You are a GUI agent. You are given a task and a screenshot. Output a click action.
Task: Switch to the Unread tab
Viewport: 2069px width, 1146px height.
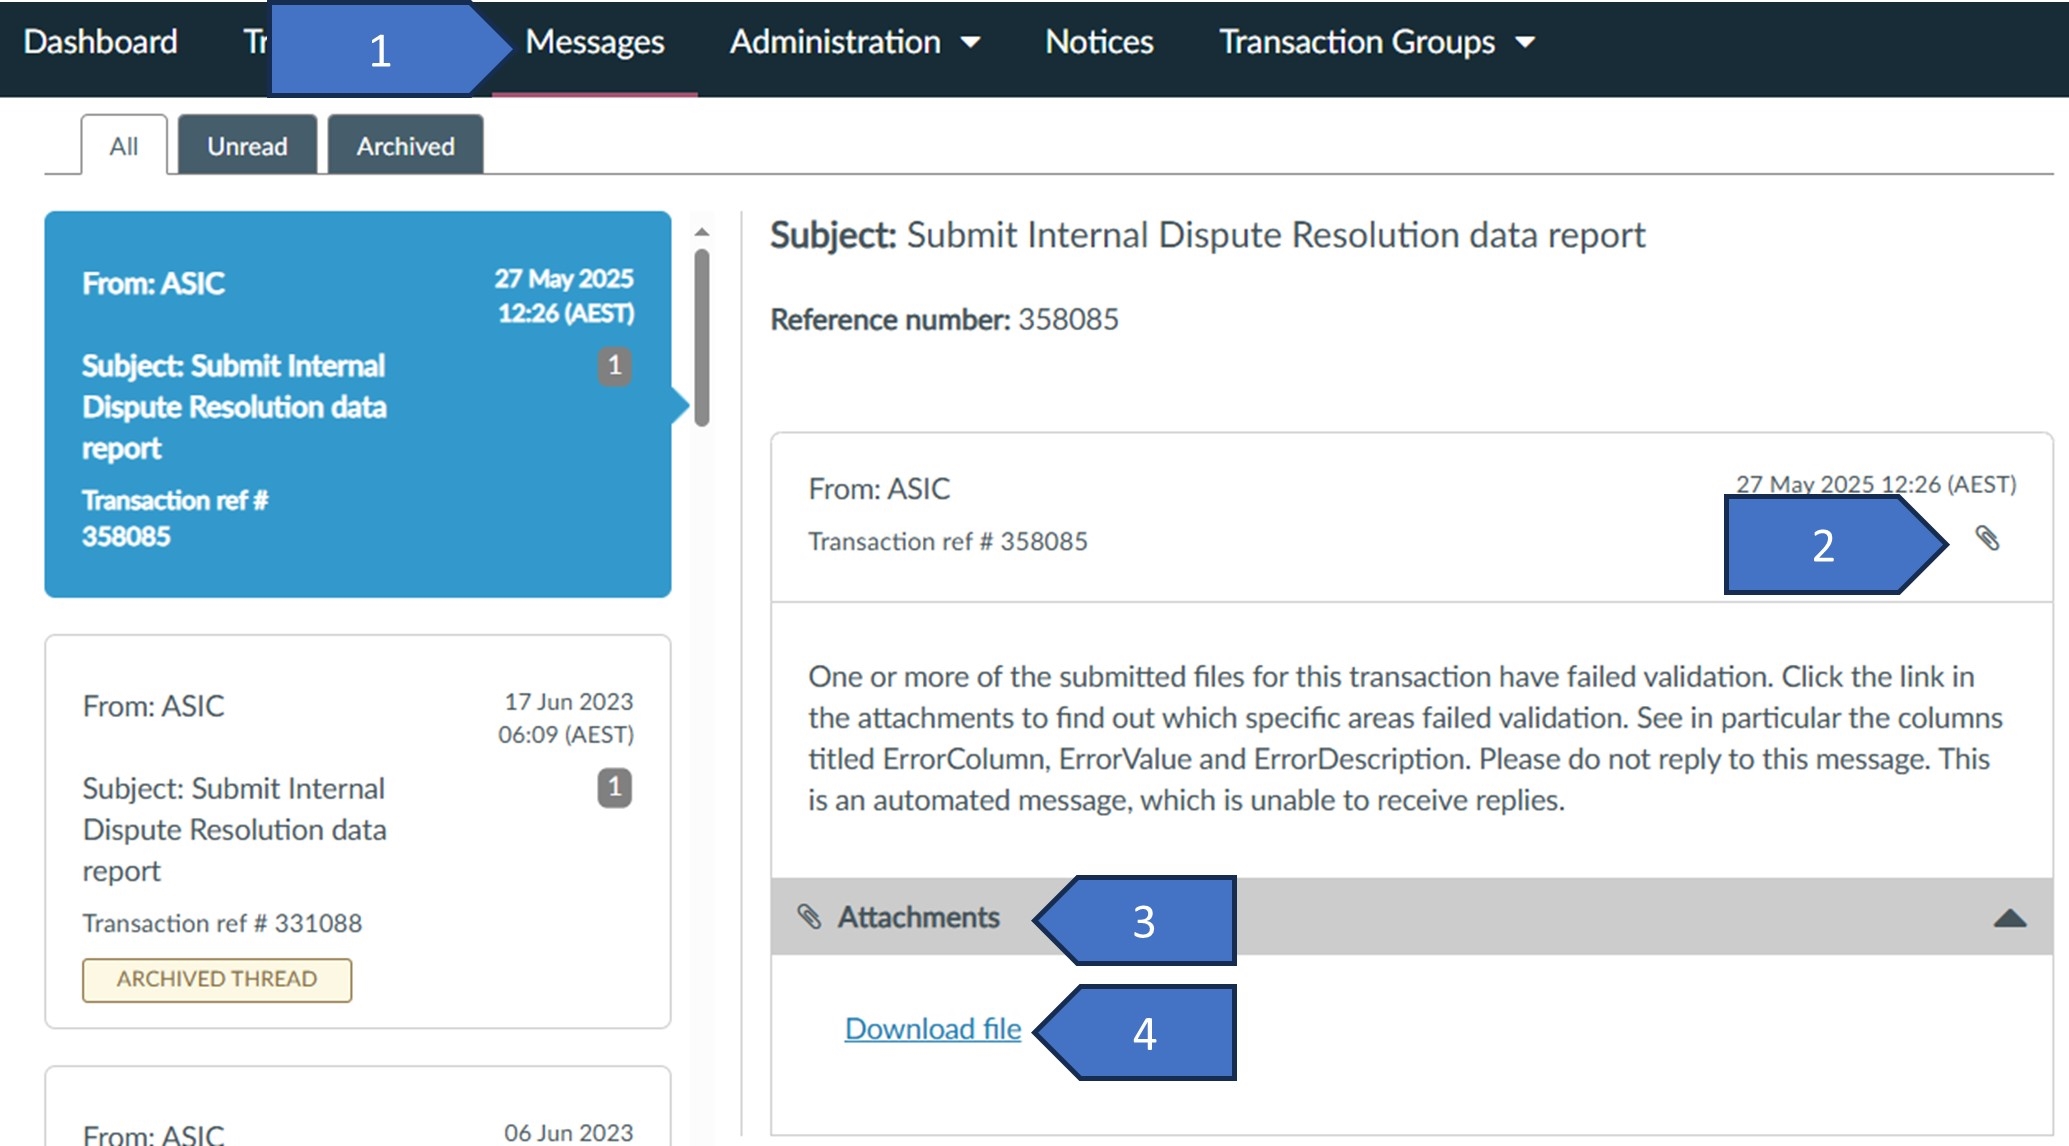(247, 145)
